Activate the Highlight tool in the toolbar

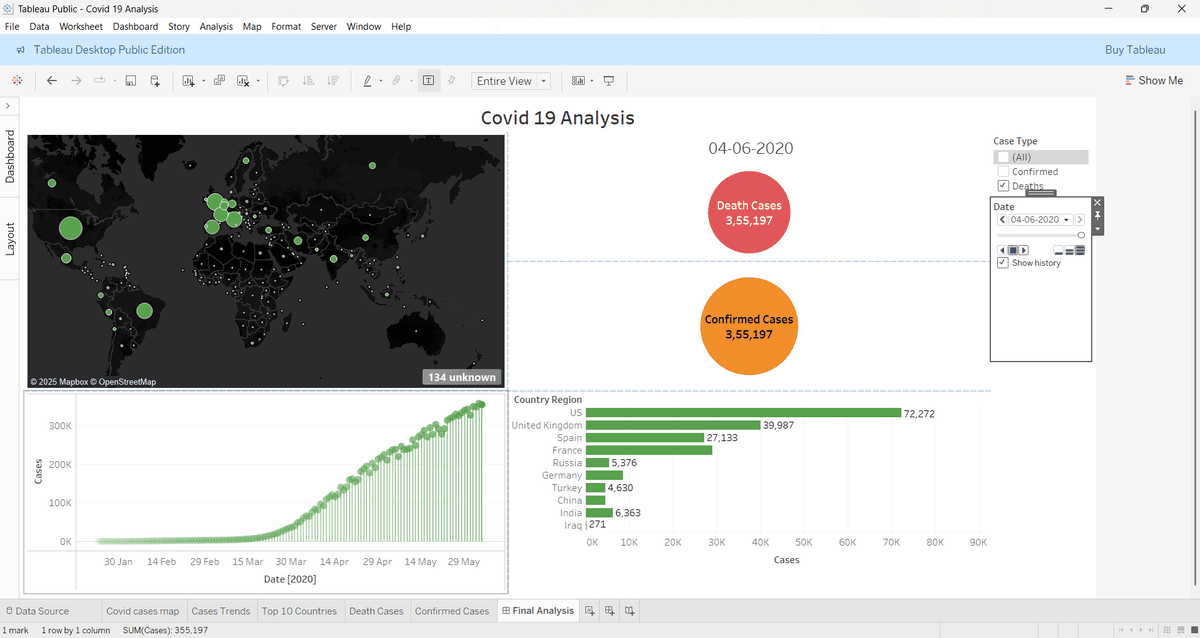click(368, 80)
